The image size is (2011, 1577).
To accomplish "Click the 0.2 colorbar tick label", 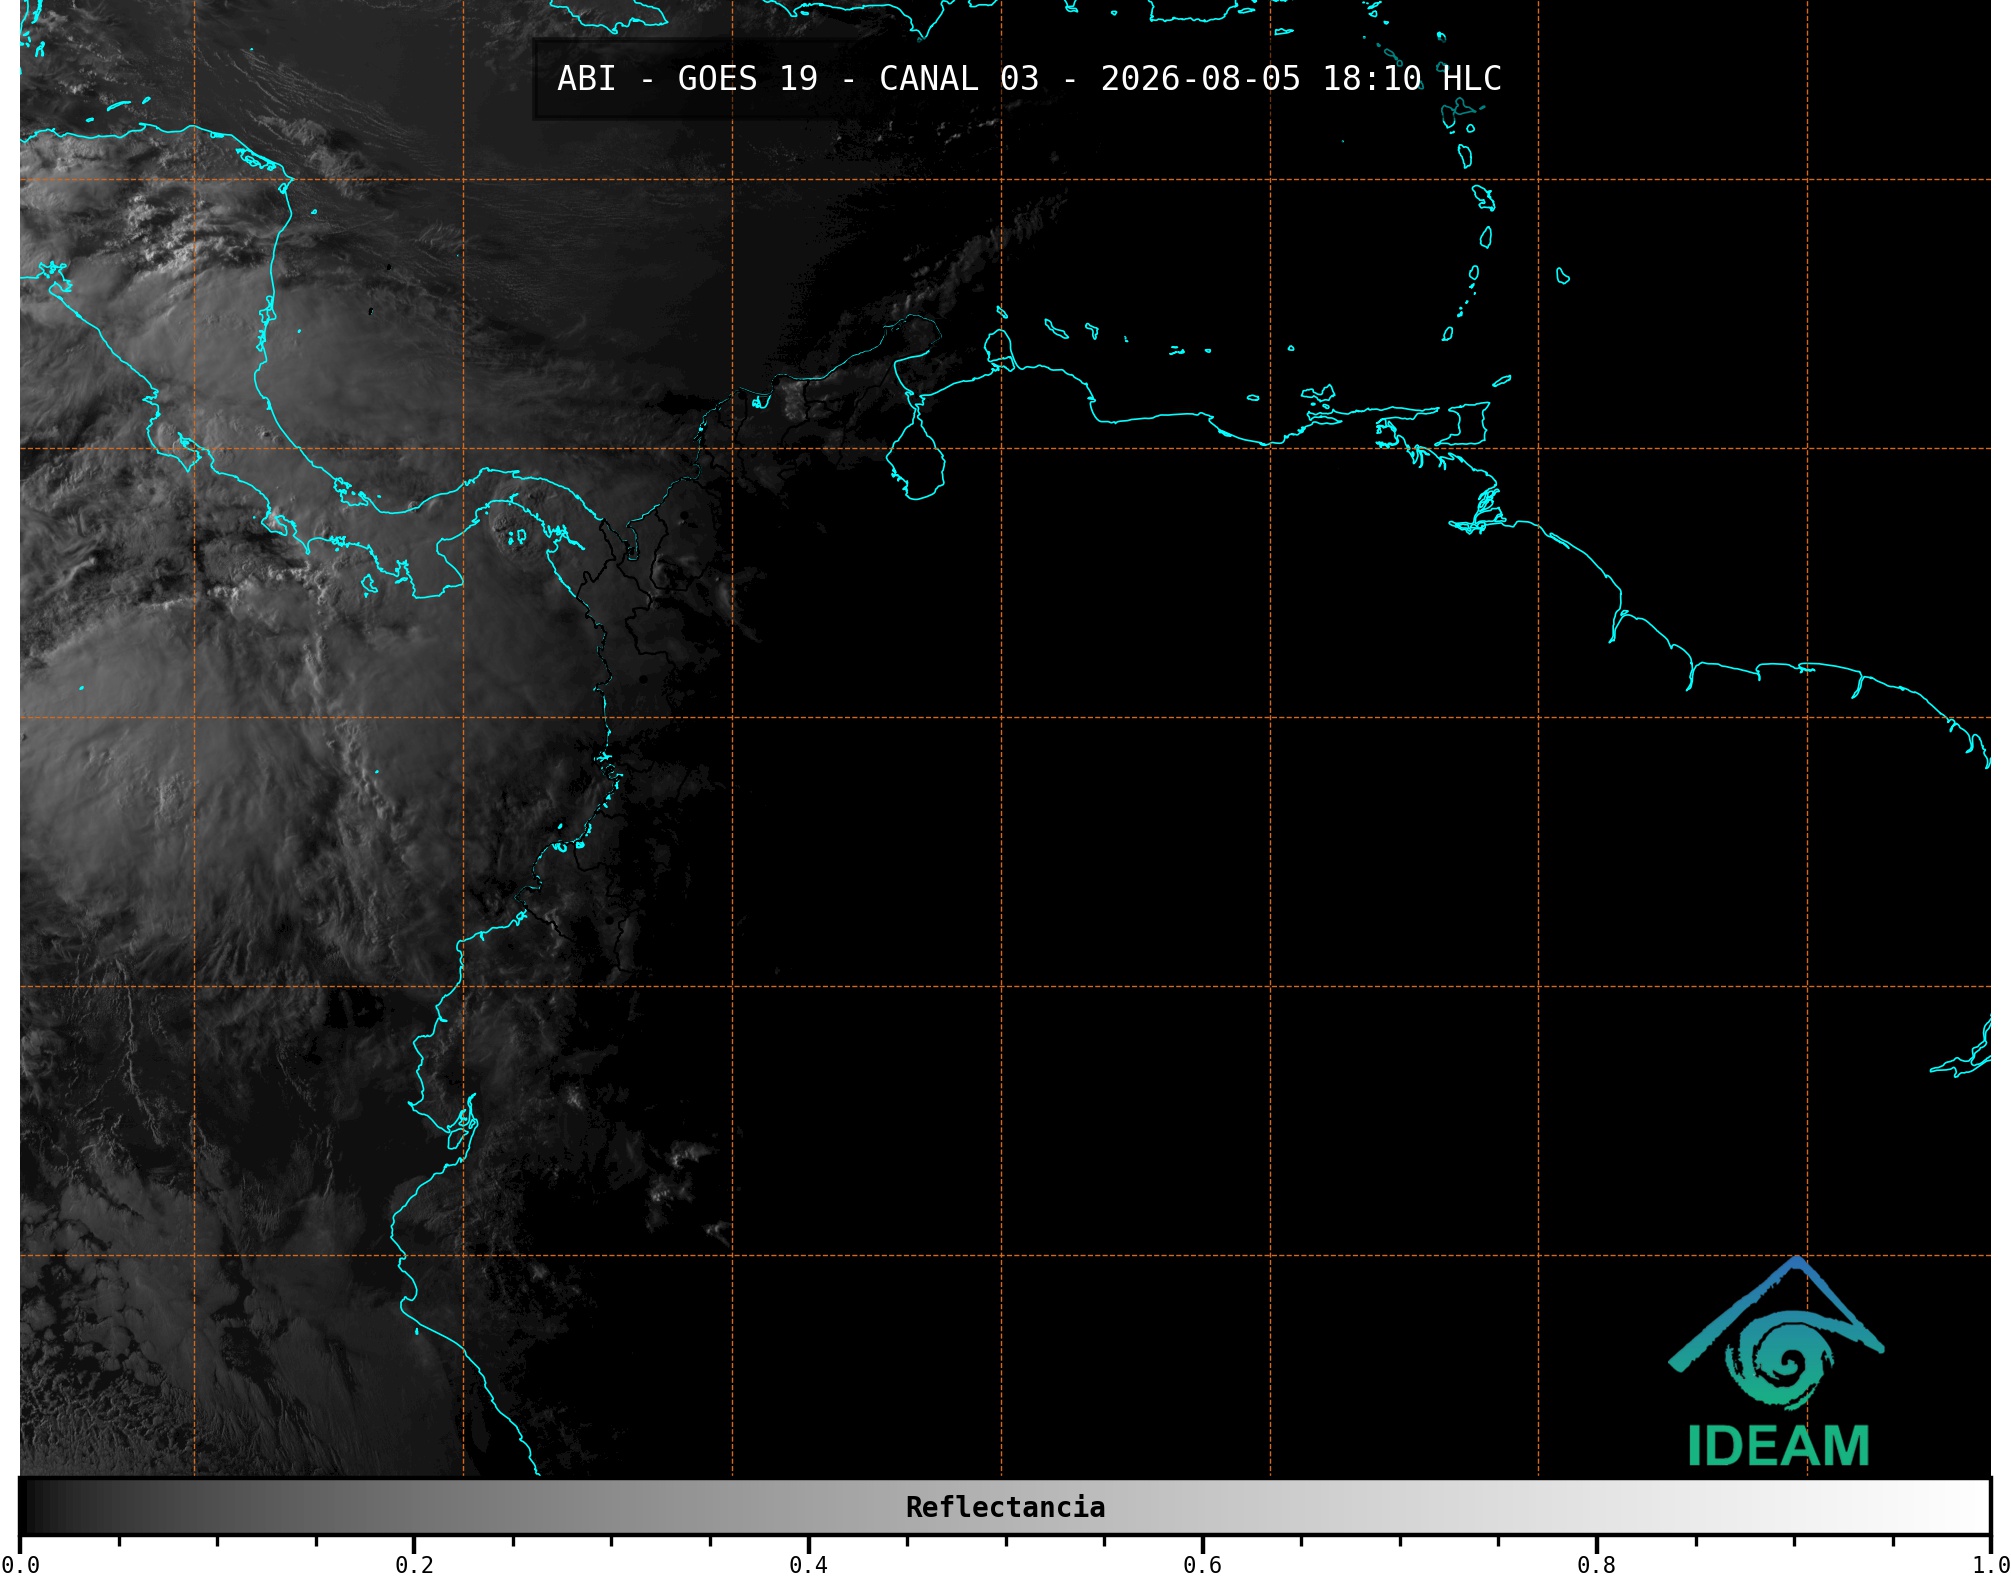I will point(414,1564).
